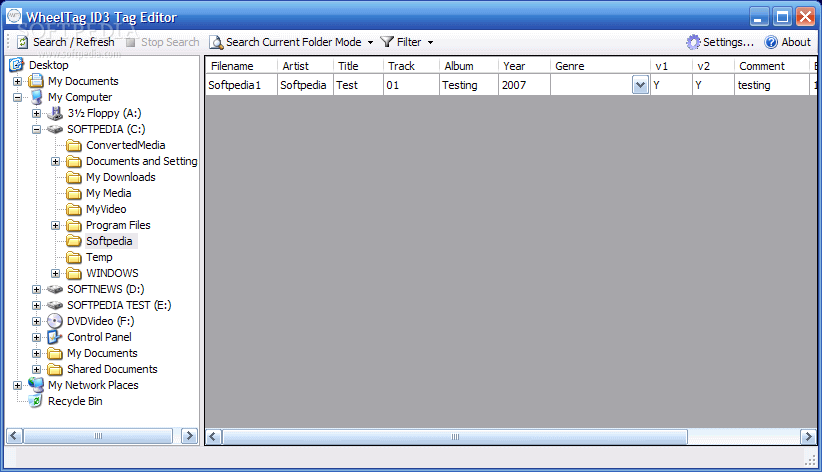
Task: Click the SOFTNEWS (D:) drive icon
Action: 55,289
